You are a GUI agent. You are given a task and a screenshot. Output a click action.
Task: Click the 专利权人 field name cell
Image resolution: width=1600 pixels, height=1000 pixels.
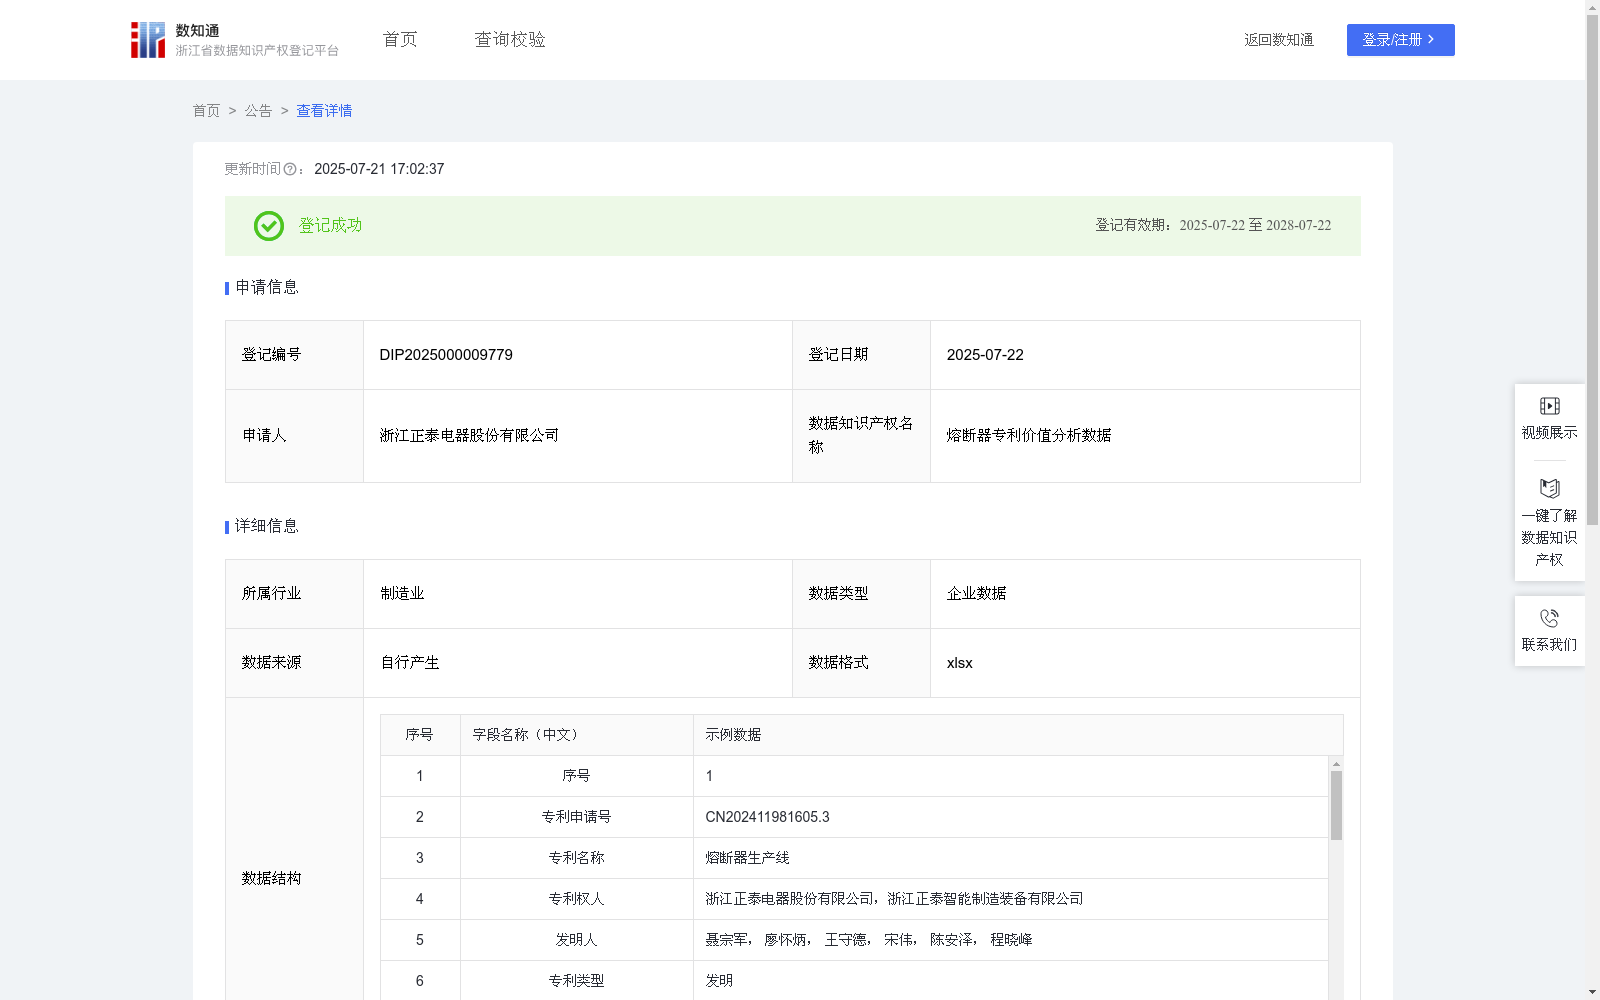tap(576, 899)
